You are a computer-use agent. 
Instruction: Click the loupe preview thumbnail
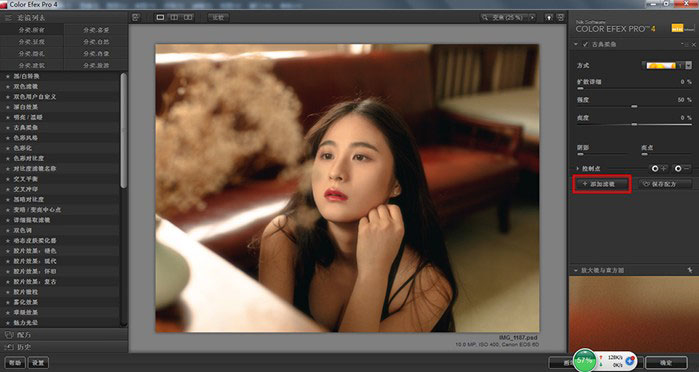(634, 314)
